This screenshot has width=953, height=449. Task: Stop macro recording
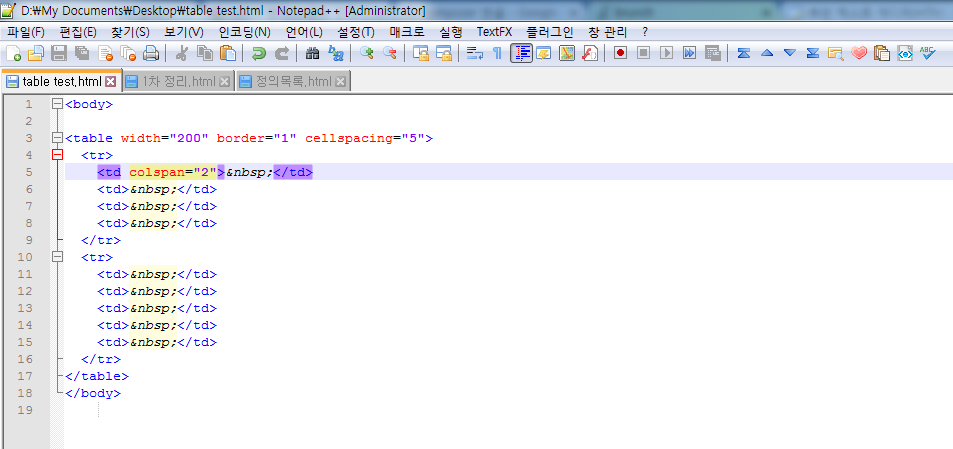pos(643,53)
